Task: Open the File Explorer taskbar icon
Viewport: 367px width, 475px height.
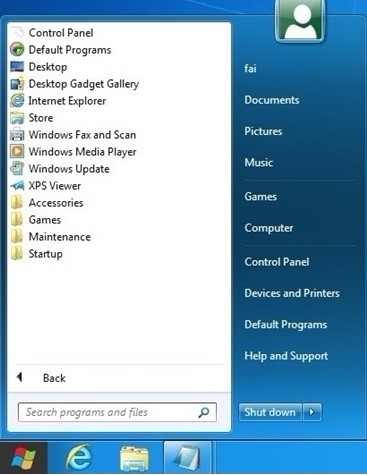Action: [x=134, y=458]
